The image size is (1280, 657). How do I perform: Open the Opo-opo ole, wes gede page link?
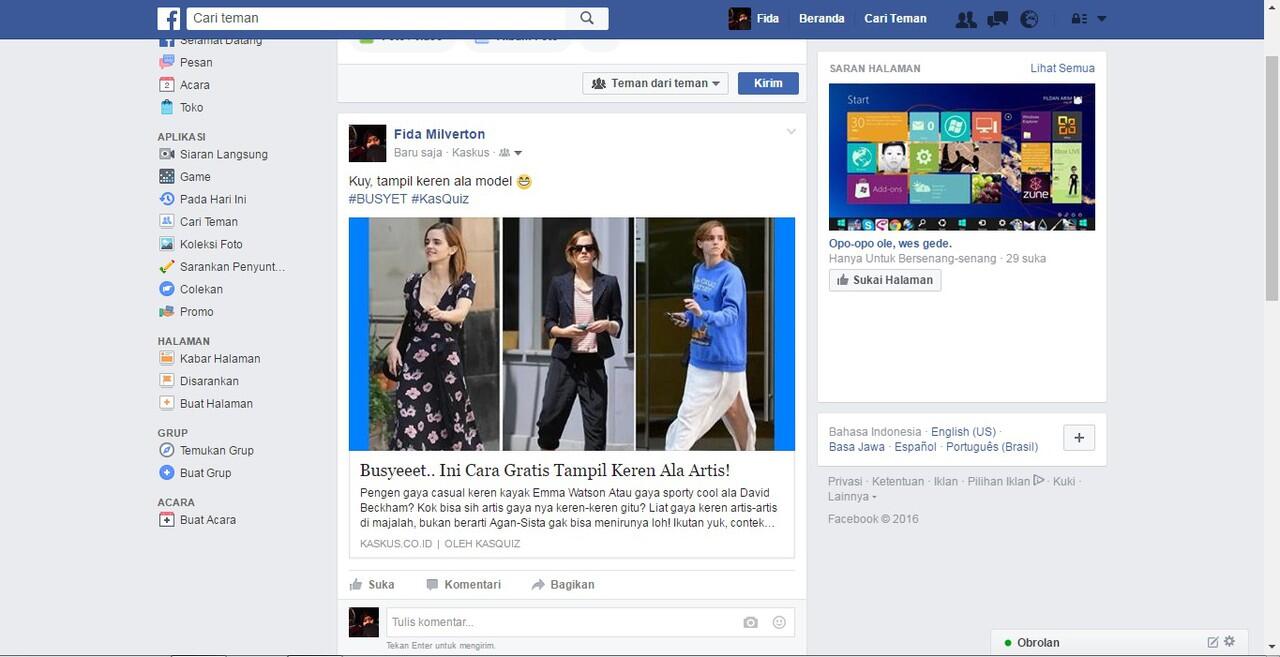pos(890,243)
